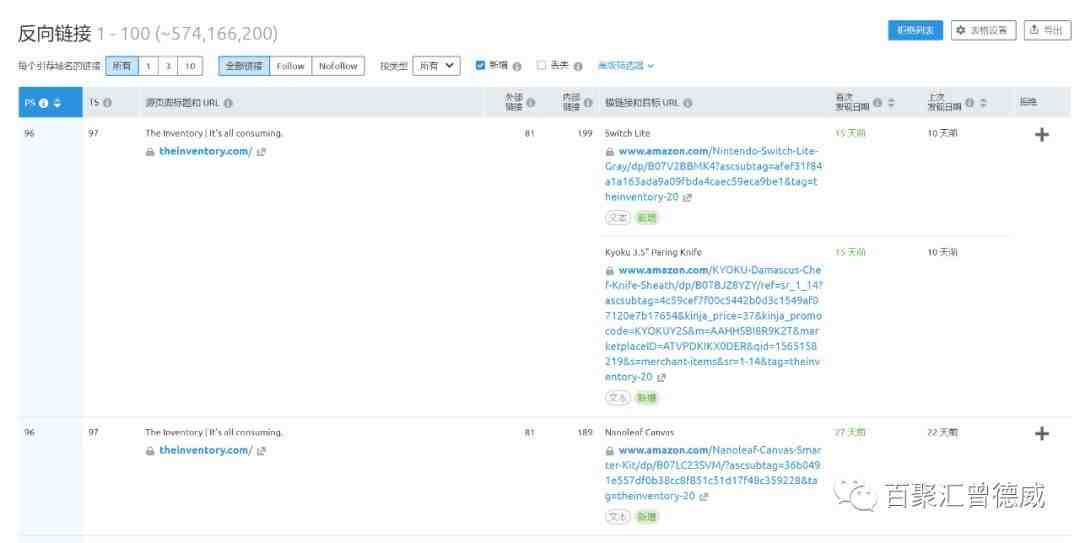This screenshot has width=1080, height=543.
Task: Click the blue button at top right
Action: [x=915, y=30]
